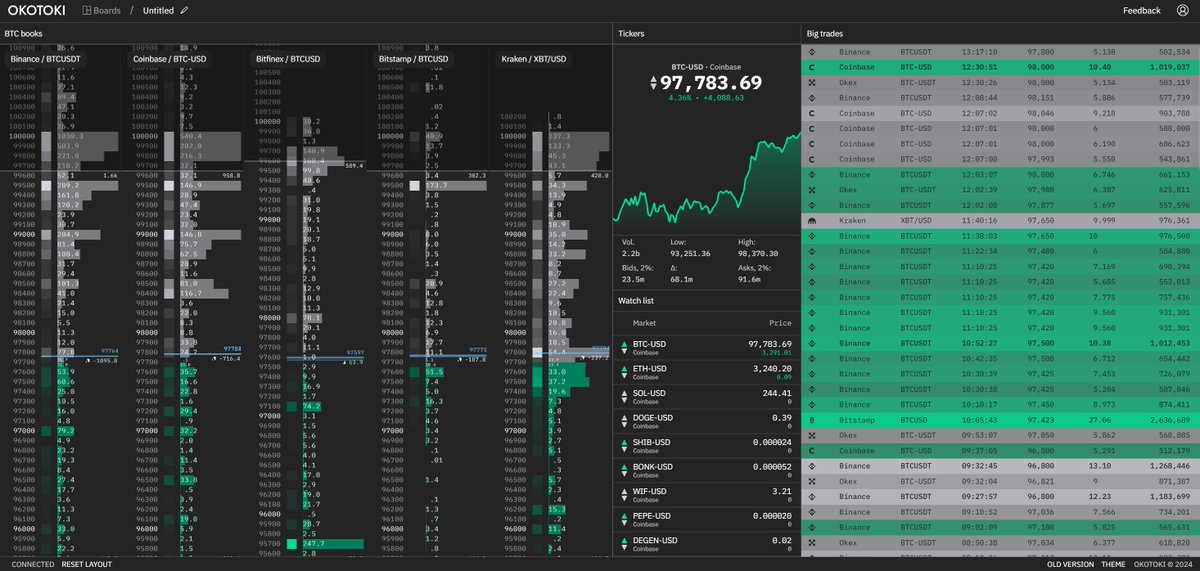Click the arrow icon for BONK-USD watch row
The image size is (1200, 571).
click(x=624, y=470)
